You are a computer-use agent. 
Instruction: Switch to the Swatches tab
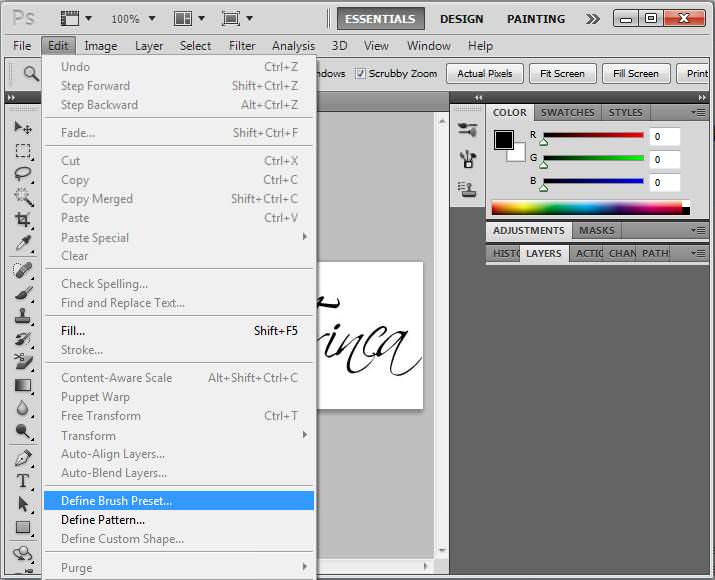(x=568, y=112)
